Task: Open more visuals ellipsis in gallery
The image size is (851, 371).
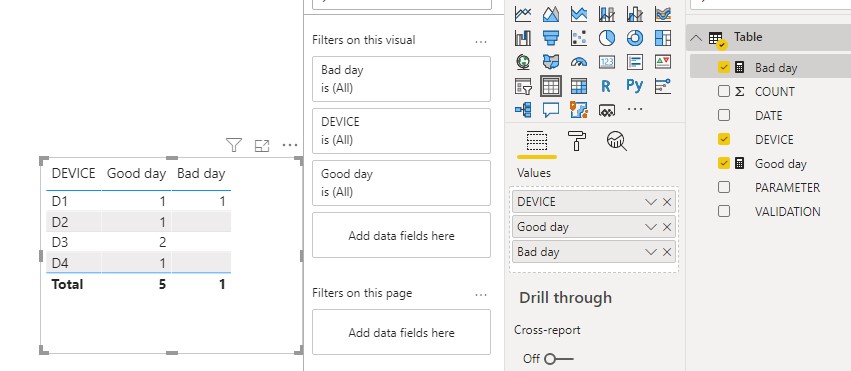Action: tap(634, 110)
